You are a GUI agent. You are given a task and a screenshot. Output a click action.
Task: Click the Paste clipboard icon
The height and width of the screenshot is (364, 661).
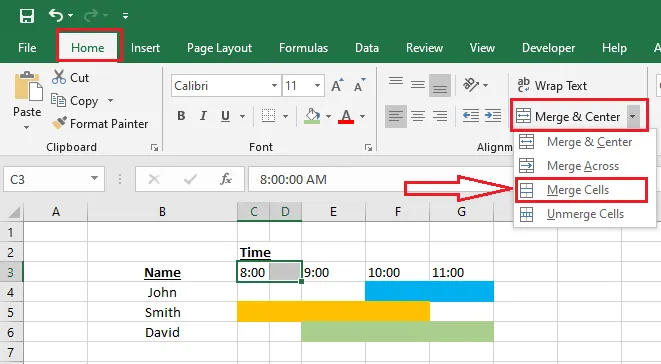(x=28, y=86)
